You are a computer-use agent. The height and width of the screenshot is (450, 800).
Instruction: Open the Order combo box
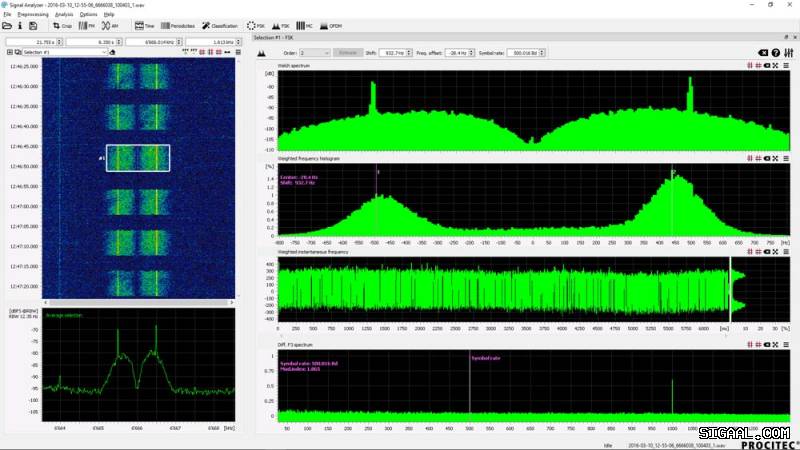(x=315, y=53)
